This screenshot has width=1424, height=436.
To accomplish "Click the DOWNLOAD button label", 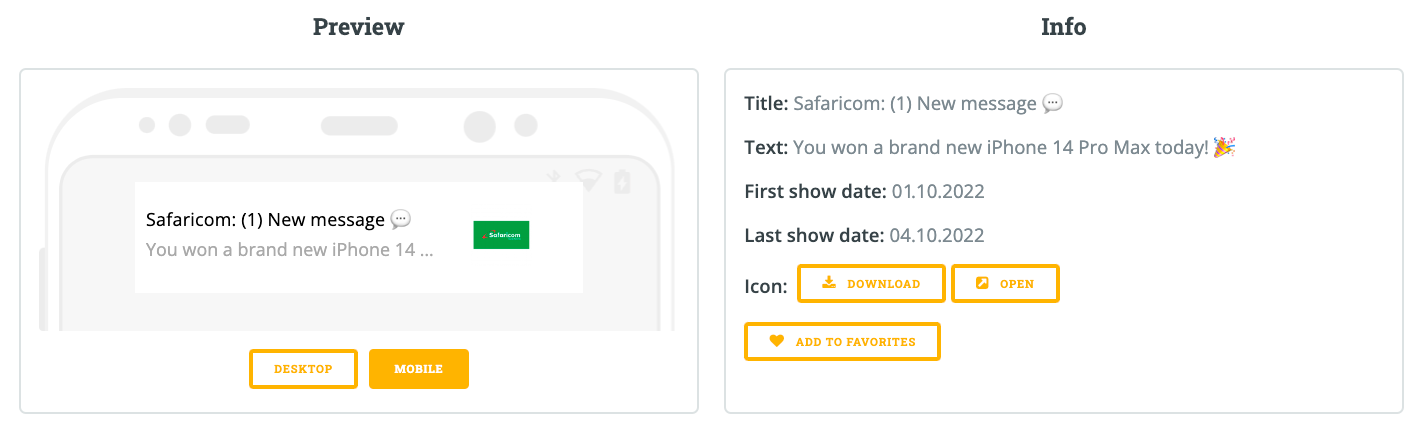I will 884,284.
